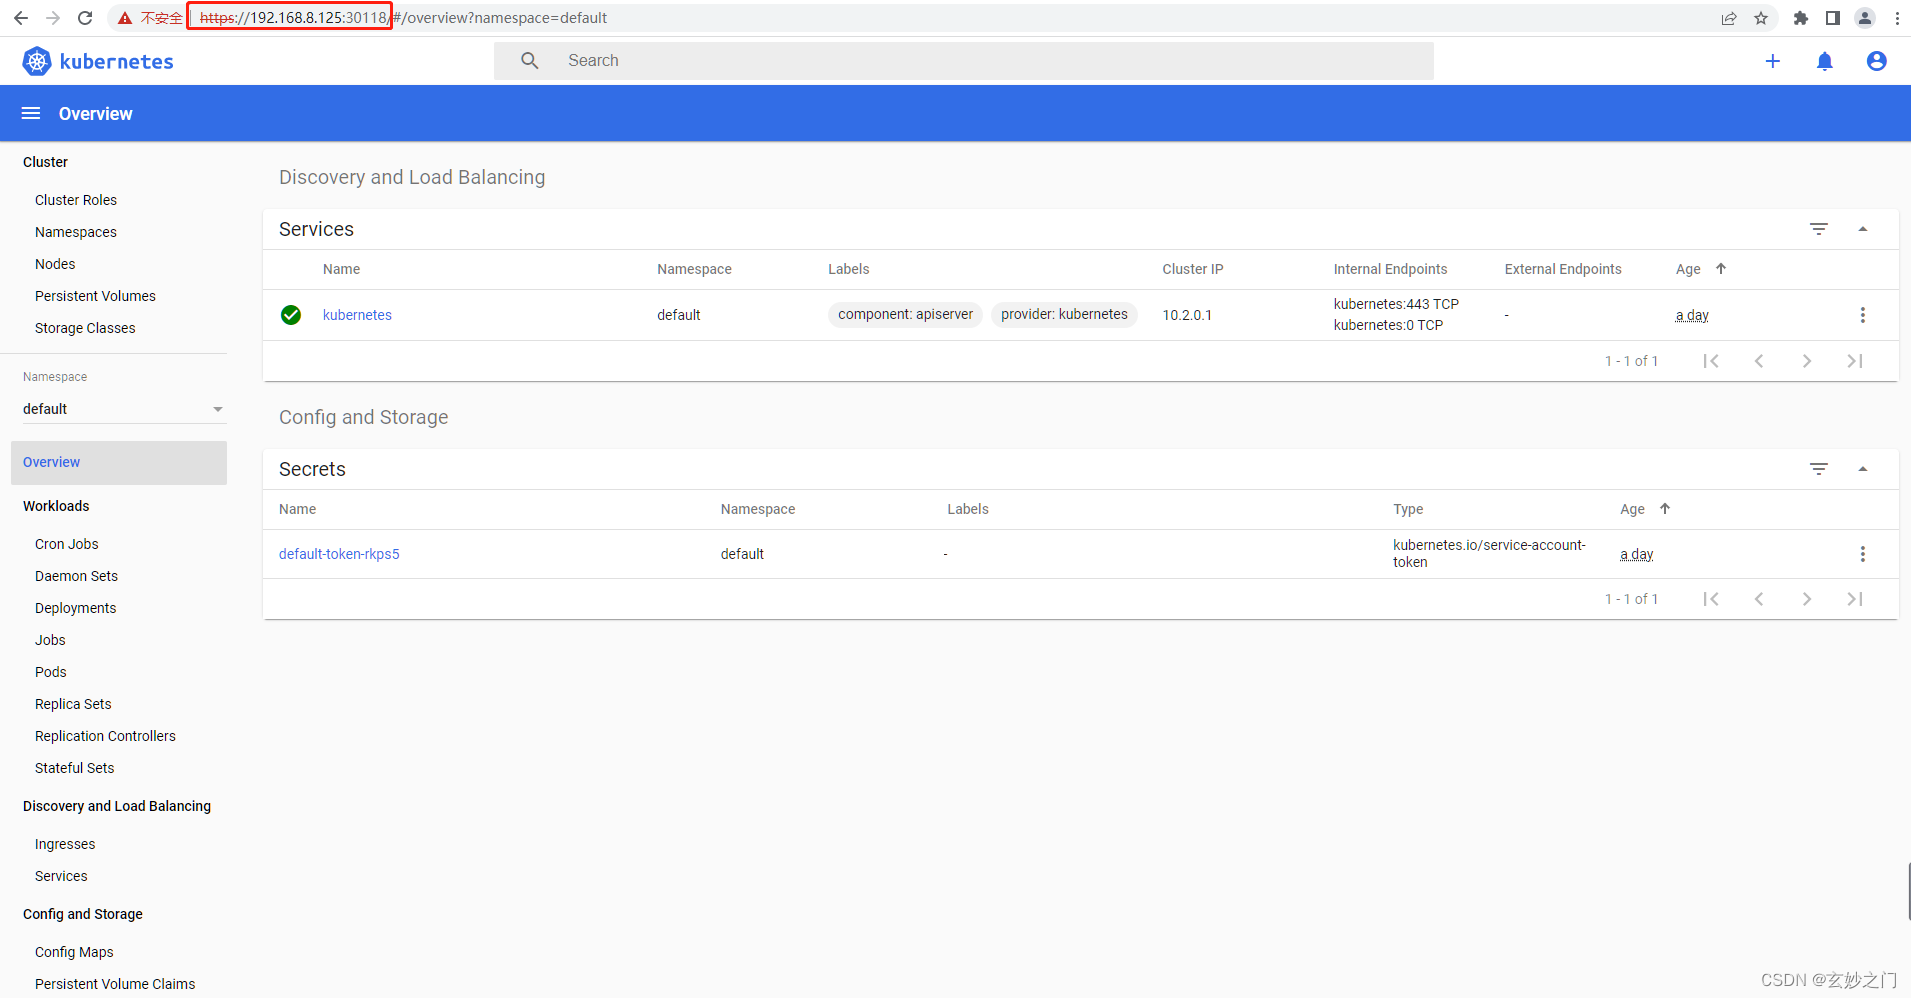Sort Secrets by Age arrow
1911x998 pixels.
[x=1665, y=509]
